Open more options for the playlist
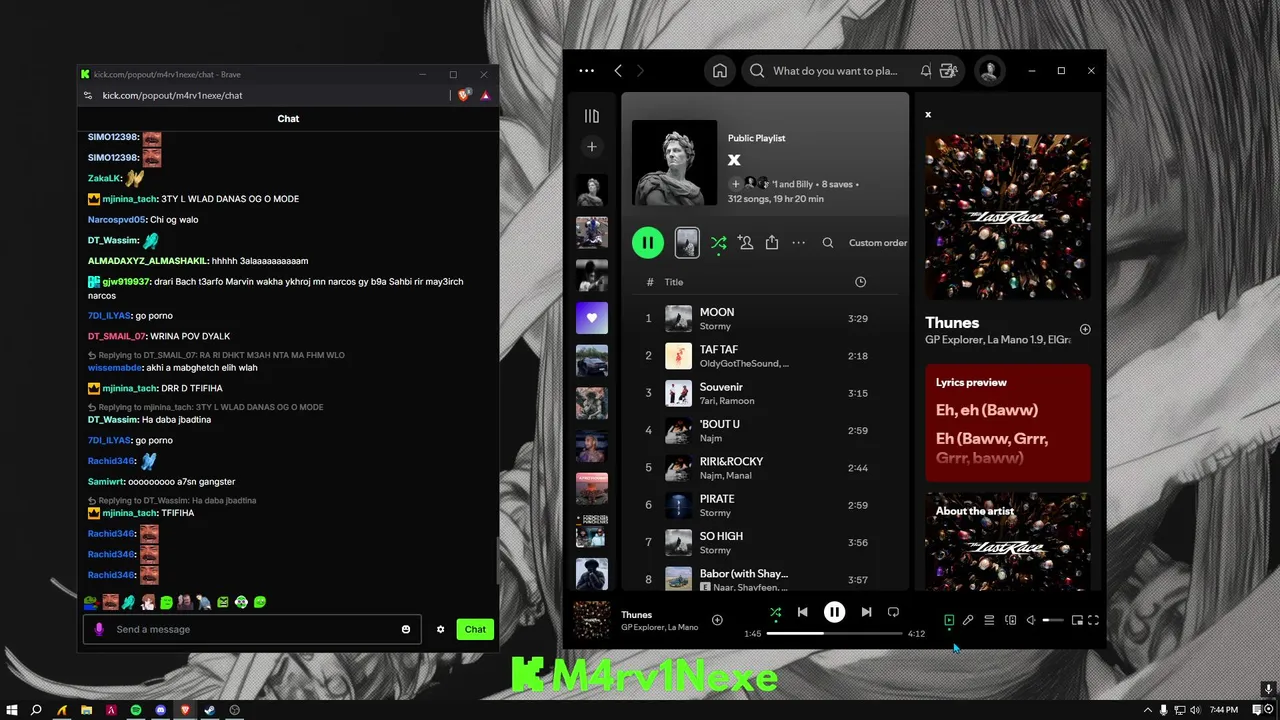 click(798, 242)
